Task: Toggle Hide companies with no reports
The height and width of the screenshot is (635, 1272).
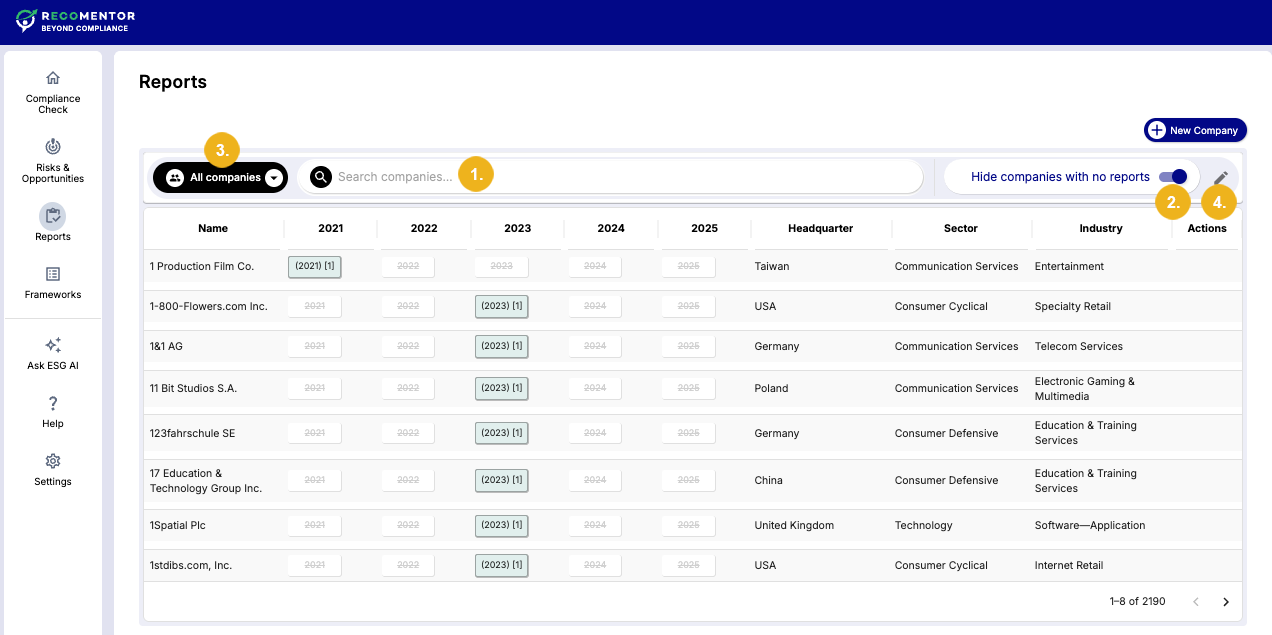Action: click(1172, 177)
